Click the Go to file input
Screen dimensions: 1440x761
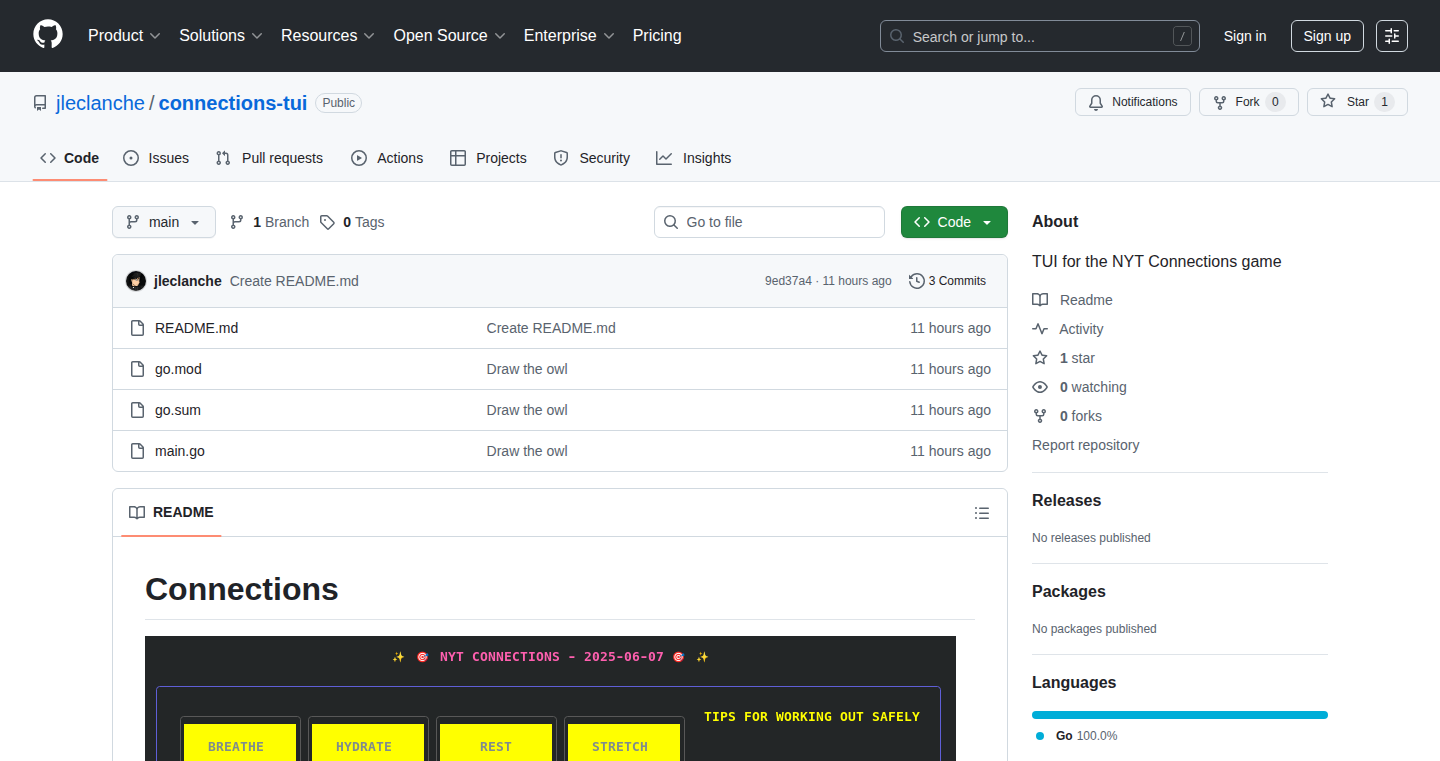770,222
